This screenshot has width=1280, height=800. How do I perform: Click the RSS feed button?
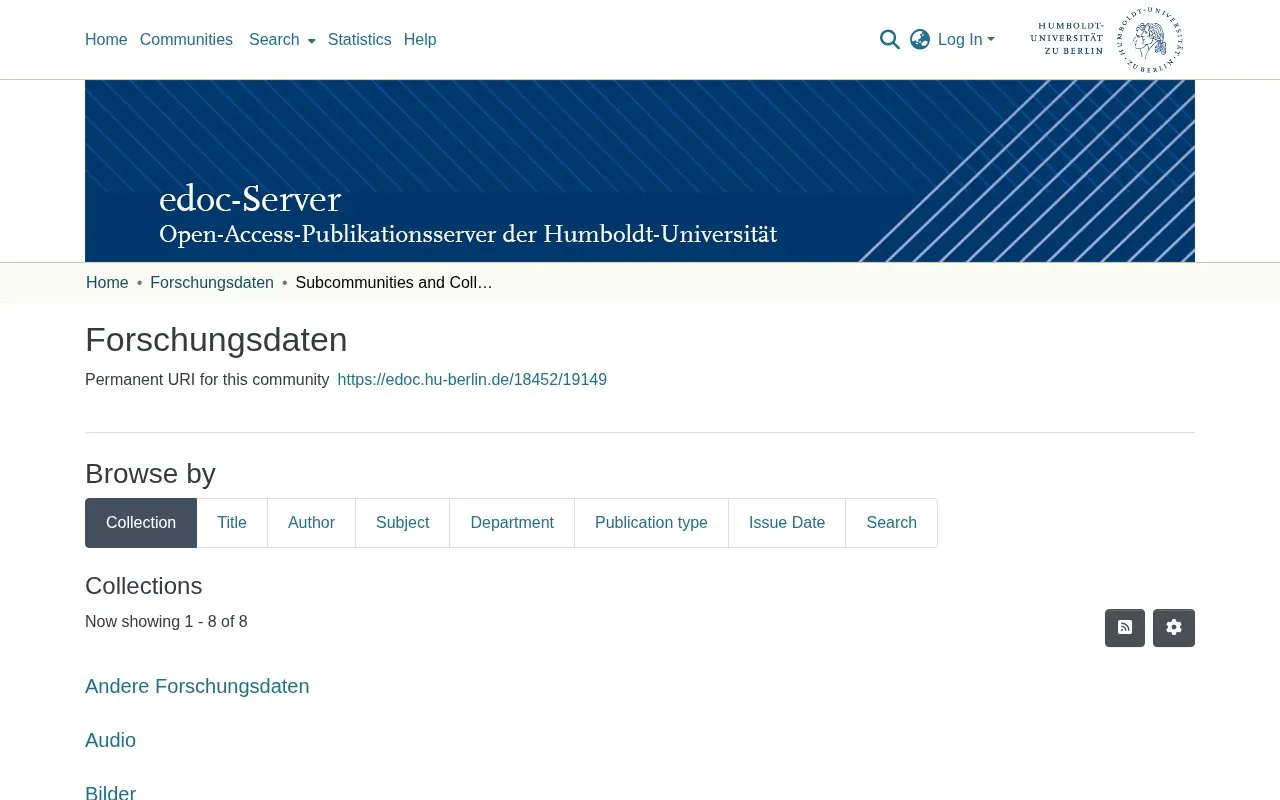[1125, 628]
